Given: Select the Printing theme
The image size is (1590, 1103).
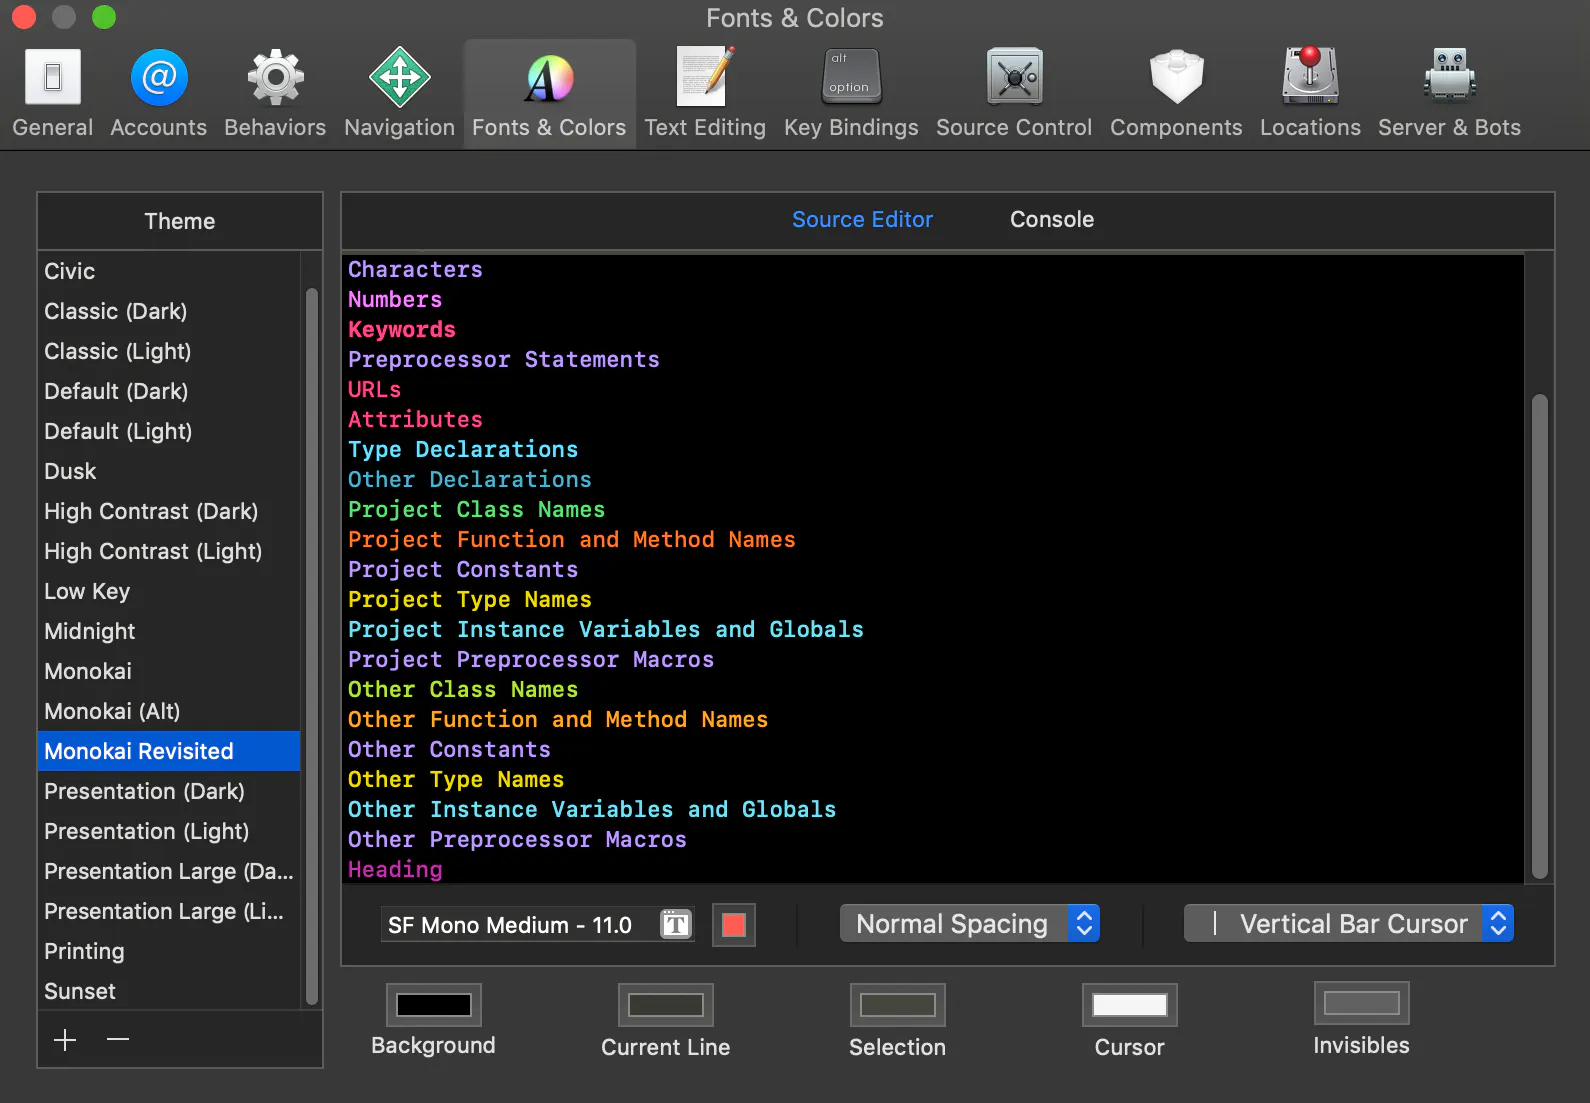Looking at the screenshot, I should [x=169, y=951].
